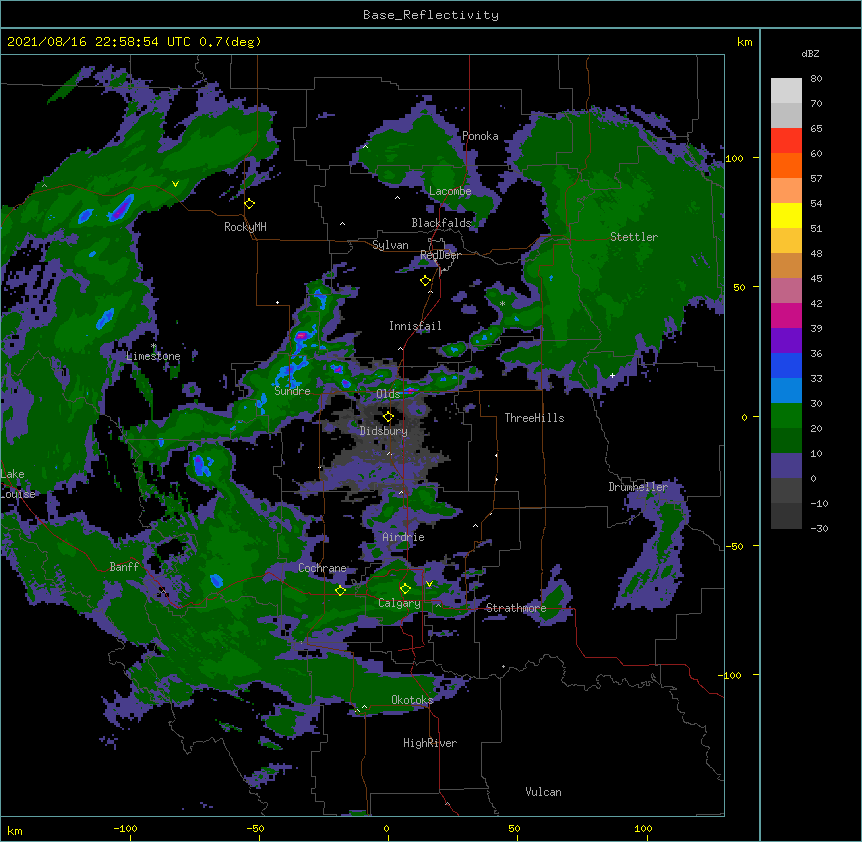The height and width of the screenshot is (842, 862).
Task: Click the green 20 dBZ legend swatch
Action: coord(786,416)
